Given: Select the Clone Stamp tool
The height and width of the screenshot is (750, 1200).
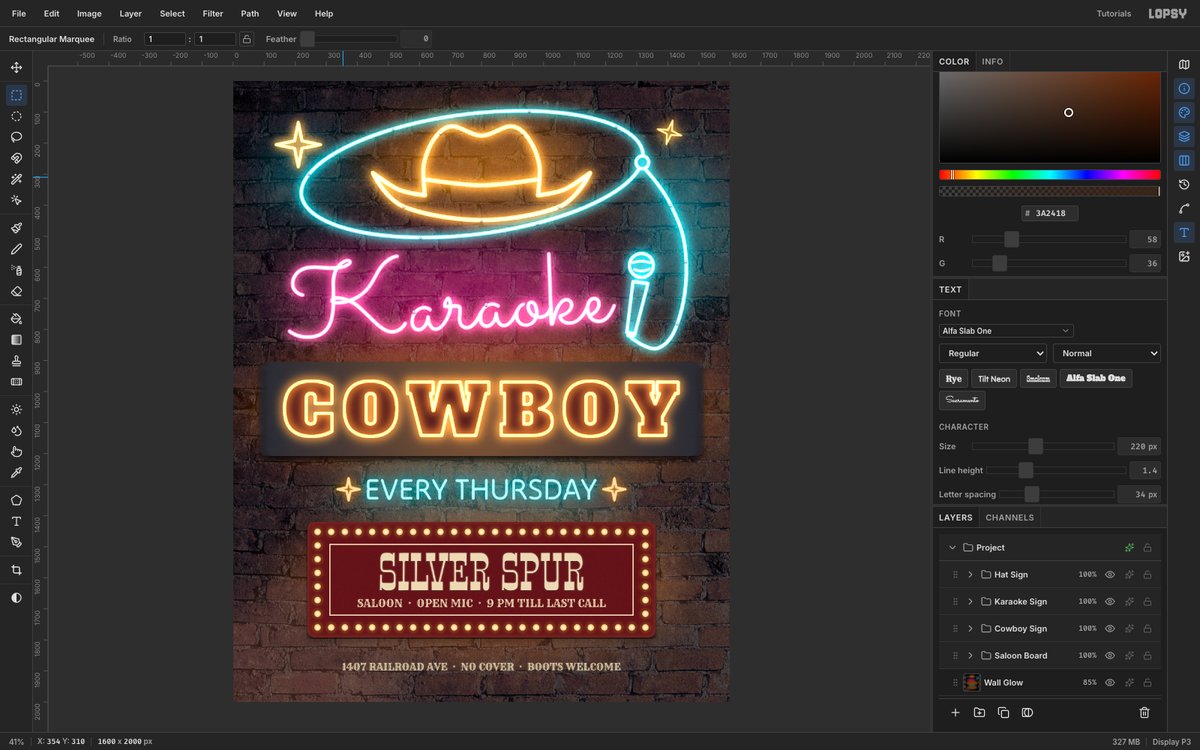Looking at the screenshot, I should click(x=16, y=360).
